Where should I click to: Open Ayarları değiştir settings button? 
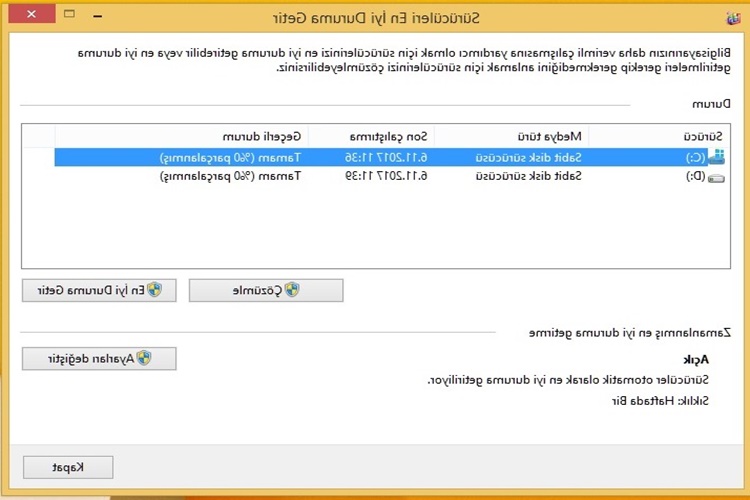[x=99, y=358]
